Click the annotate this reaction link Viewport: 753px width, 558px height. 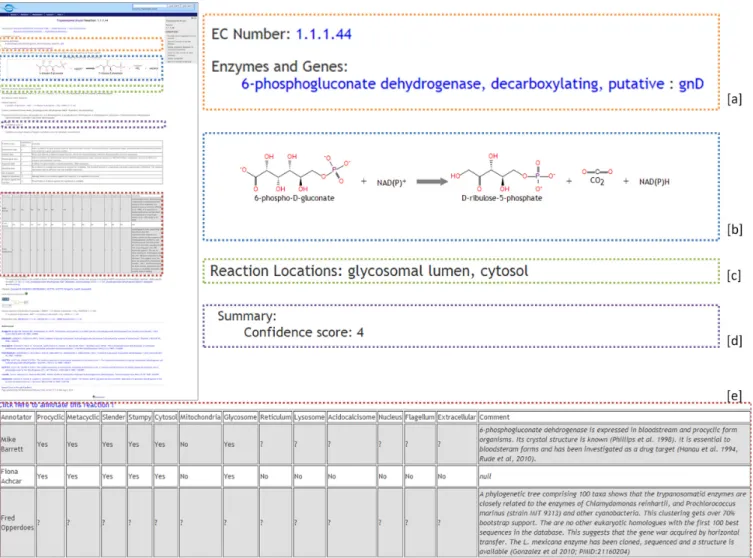tap(57, 405)
